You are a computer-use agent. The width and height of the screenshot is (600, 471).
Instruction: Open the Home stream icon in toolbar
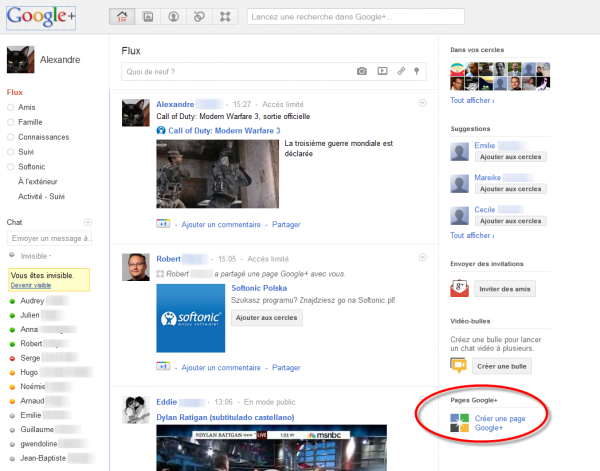[x=122, y=17]
